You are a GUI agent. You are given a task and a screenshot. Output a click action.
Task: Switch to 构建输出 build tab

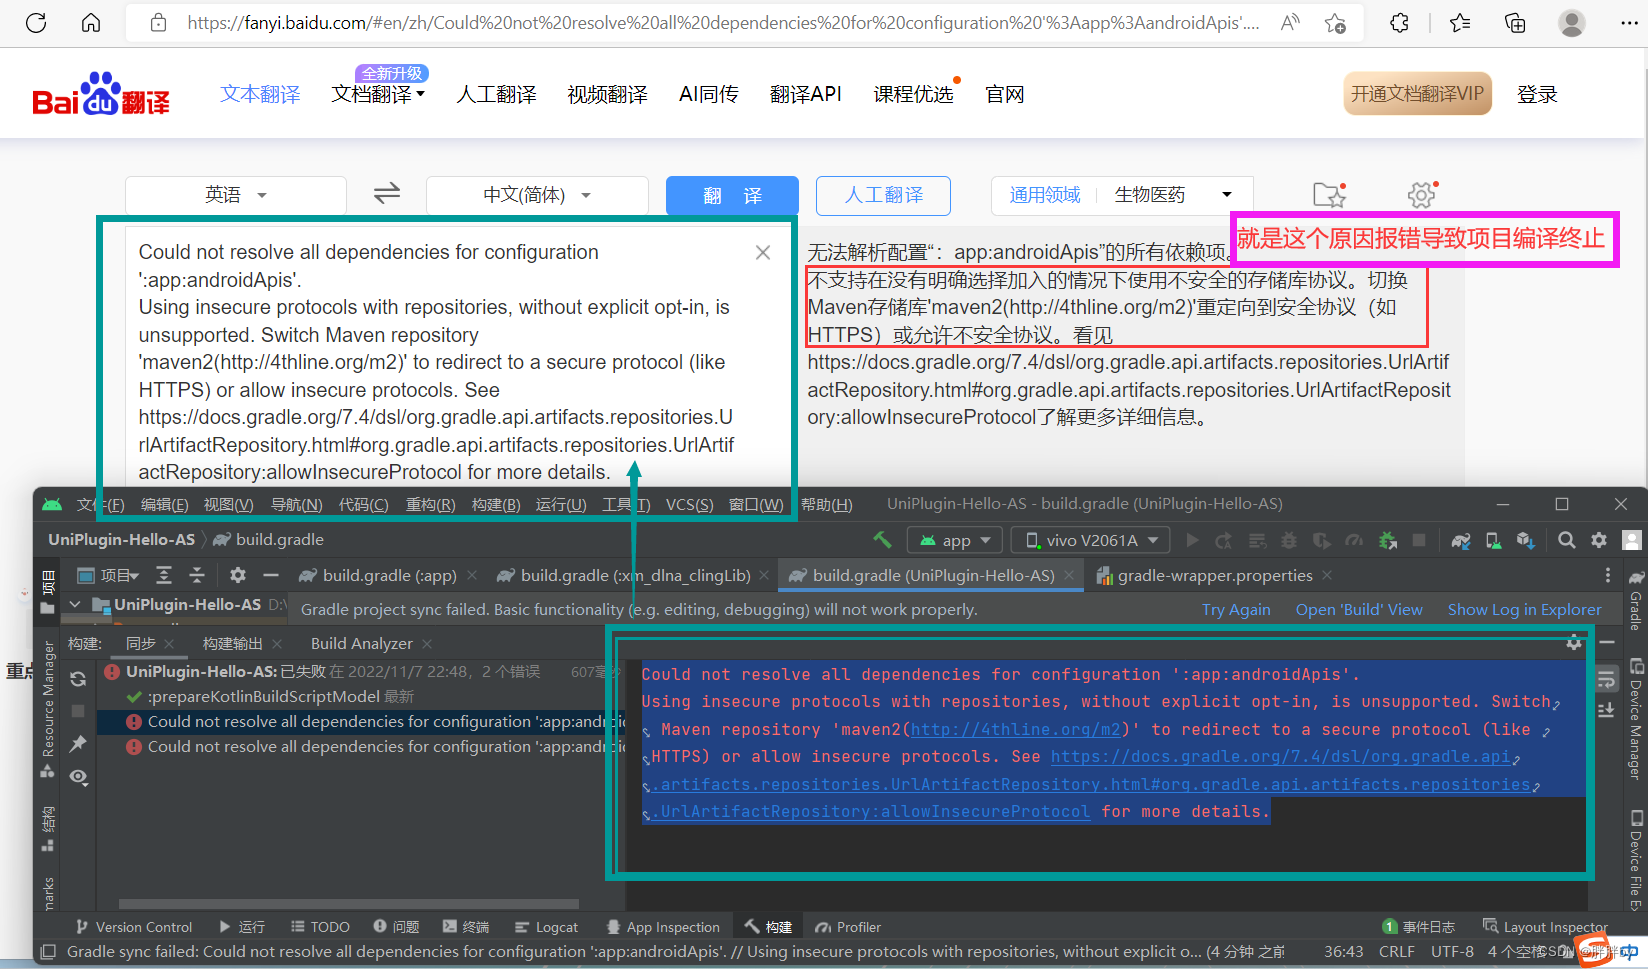[232, 643]
